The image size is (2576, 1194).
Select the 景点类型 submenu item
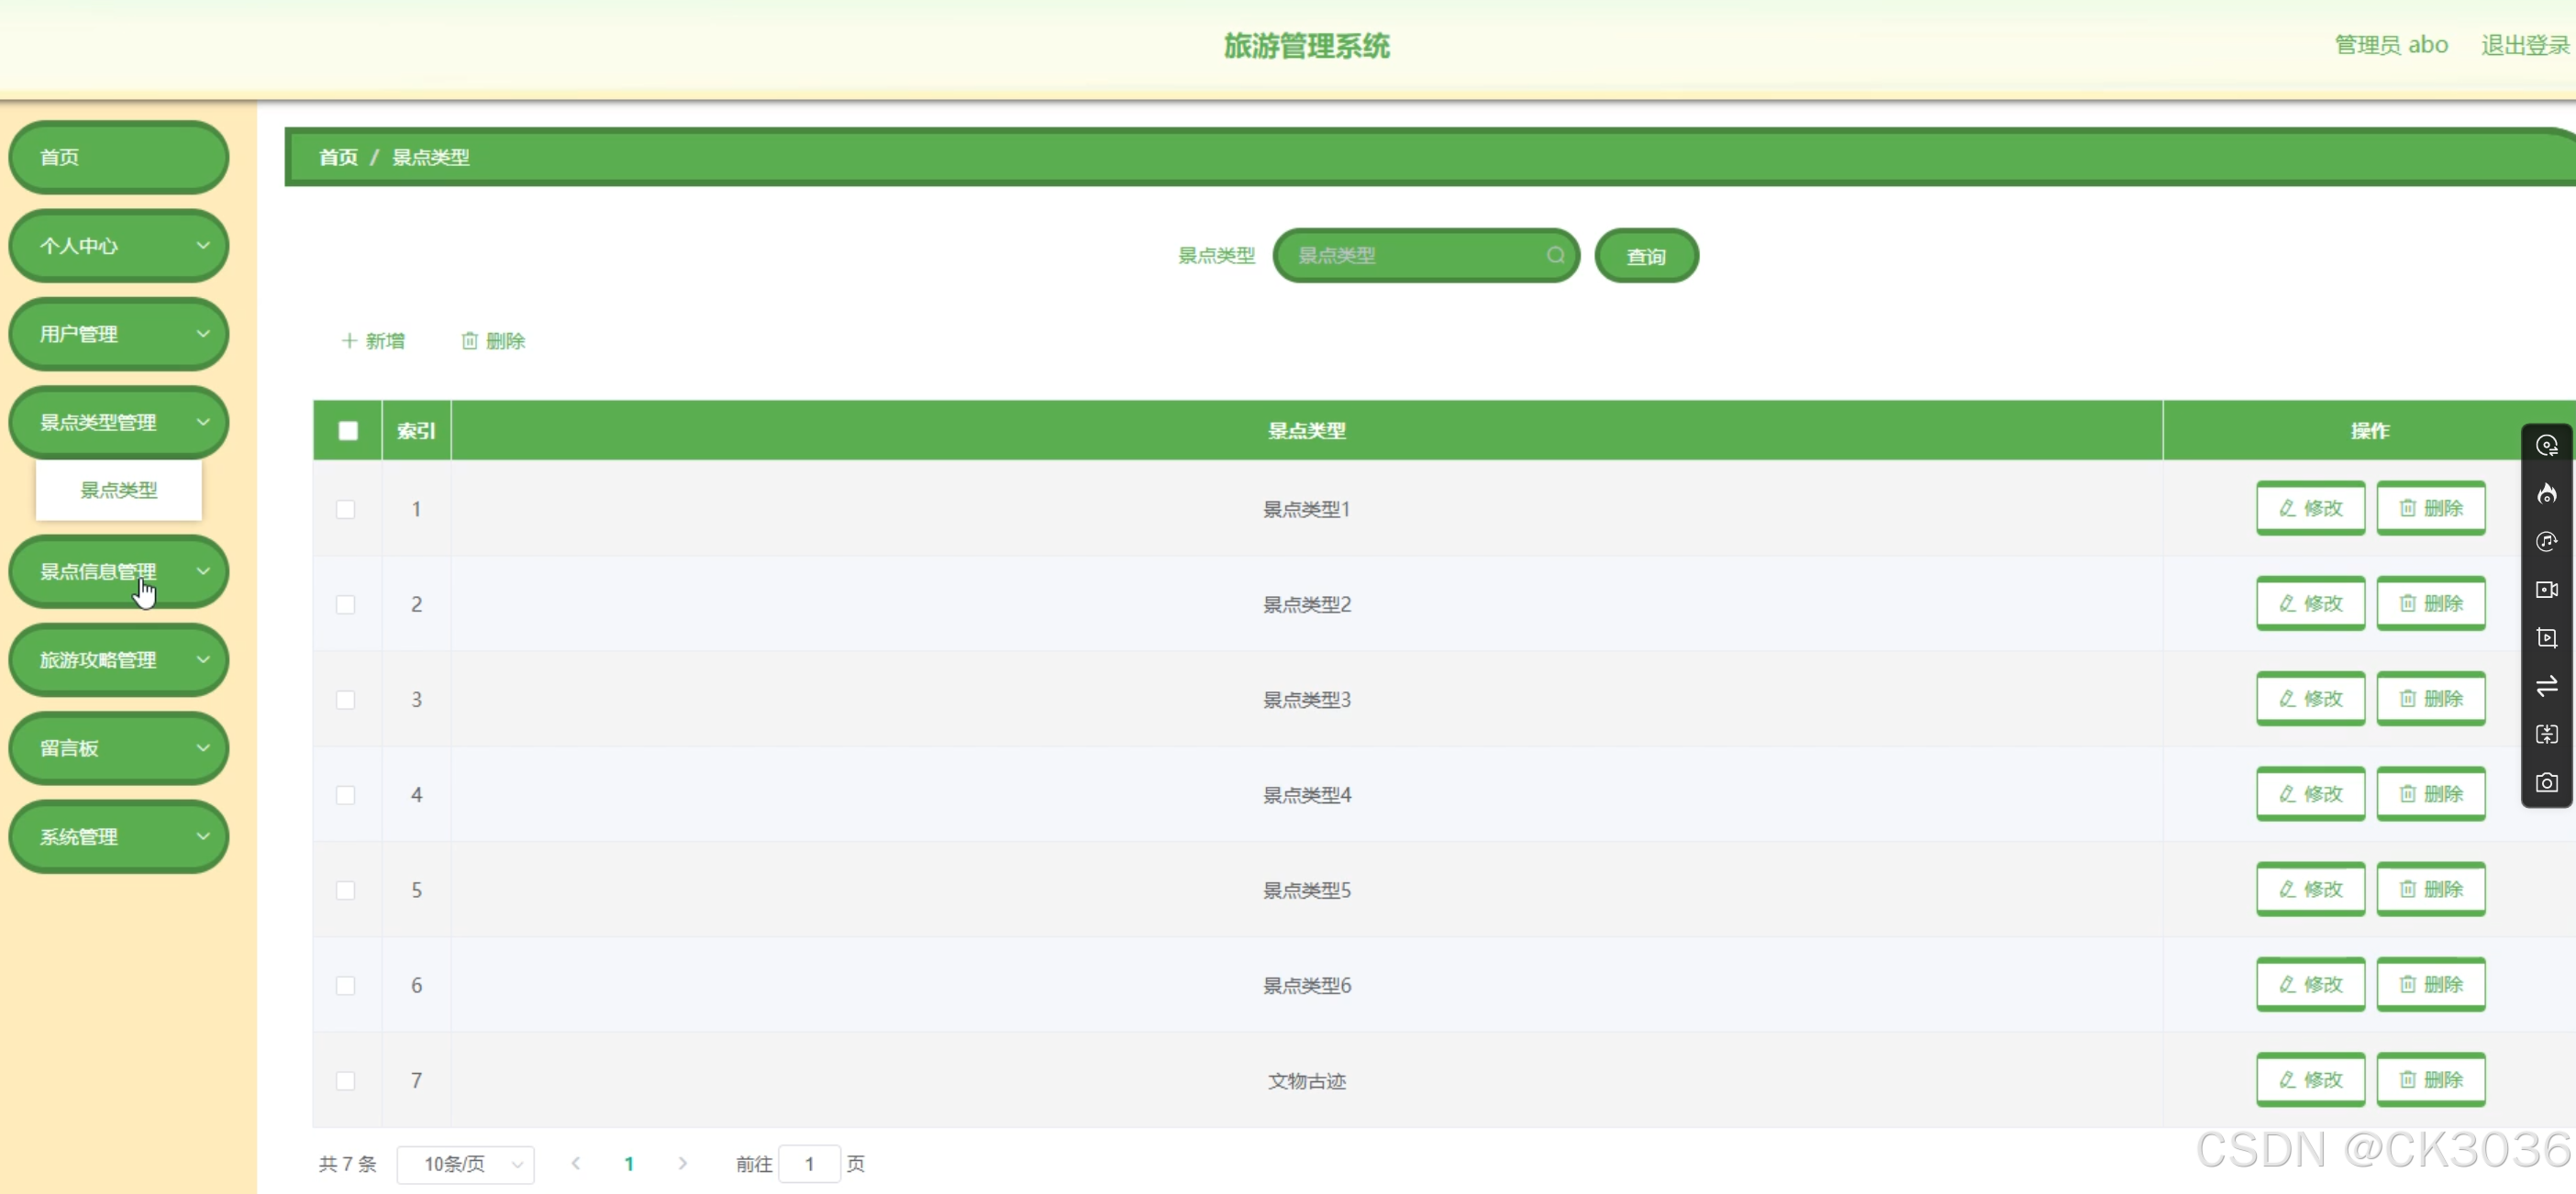coord(119,490)
